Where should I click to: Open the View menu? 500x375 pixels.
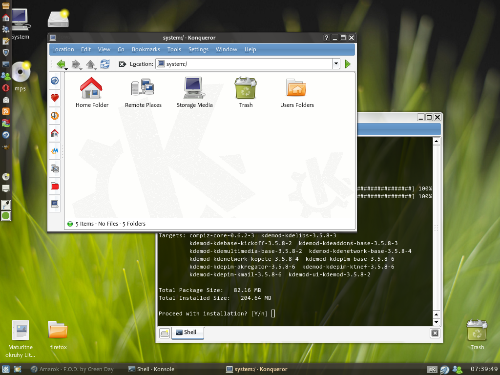[x=104, y=49]
